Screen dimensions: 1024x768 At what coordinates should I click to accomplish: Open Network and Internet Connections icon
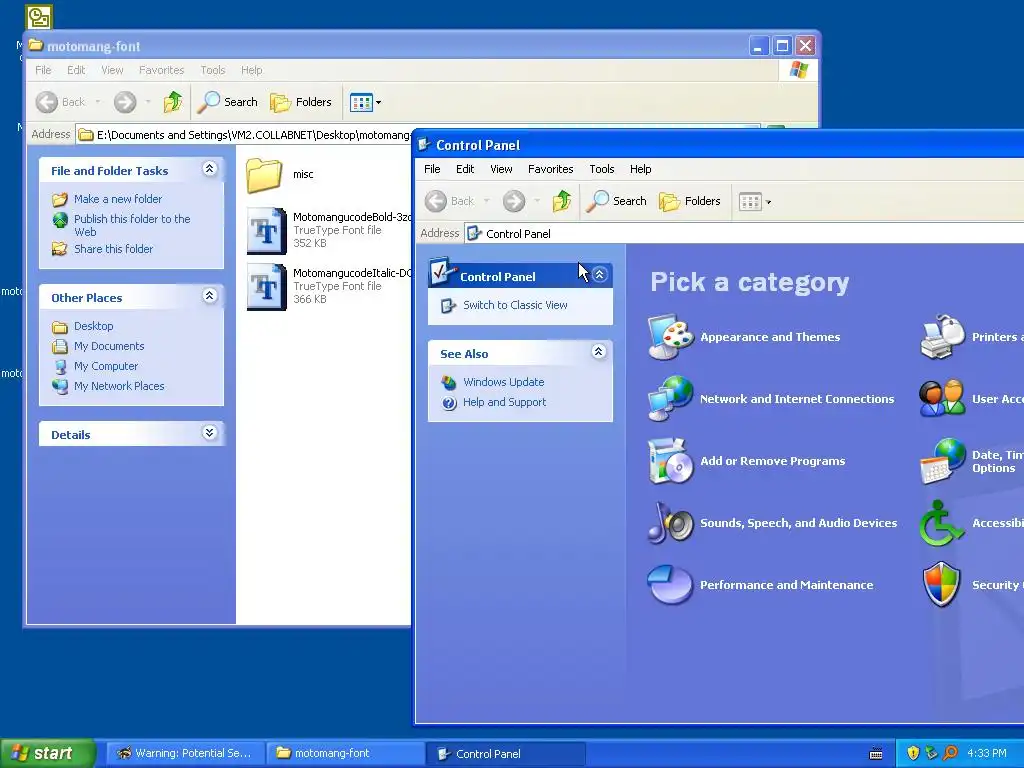(x=671, y=398)
